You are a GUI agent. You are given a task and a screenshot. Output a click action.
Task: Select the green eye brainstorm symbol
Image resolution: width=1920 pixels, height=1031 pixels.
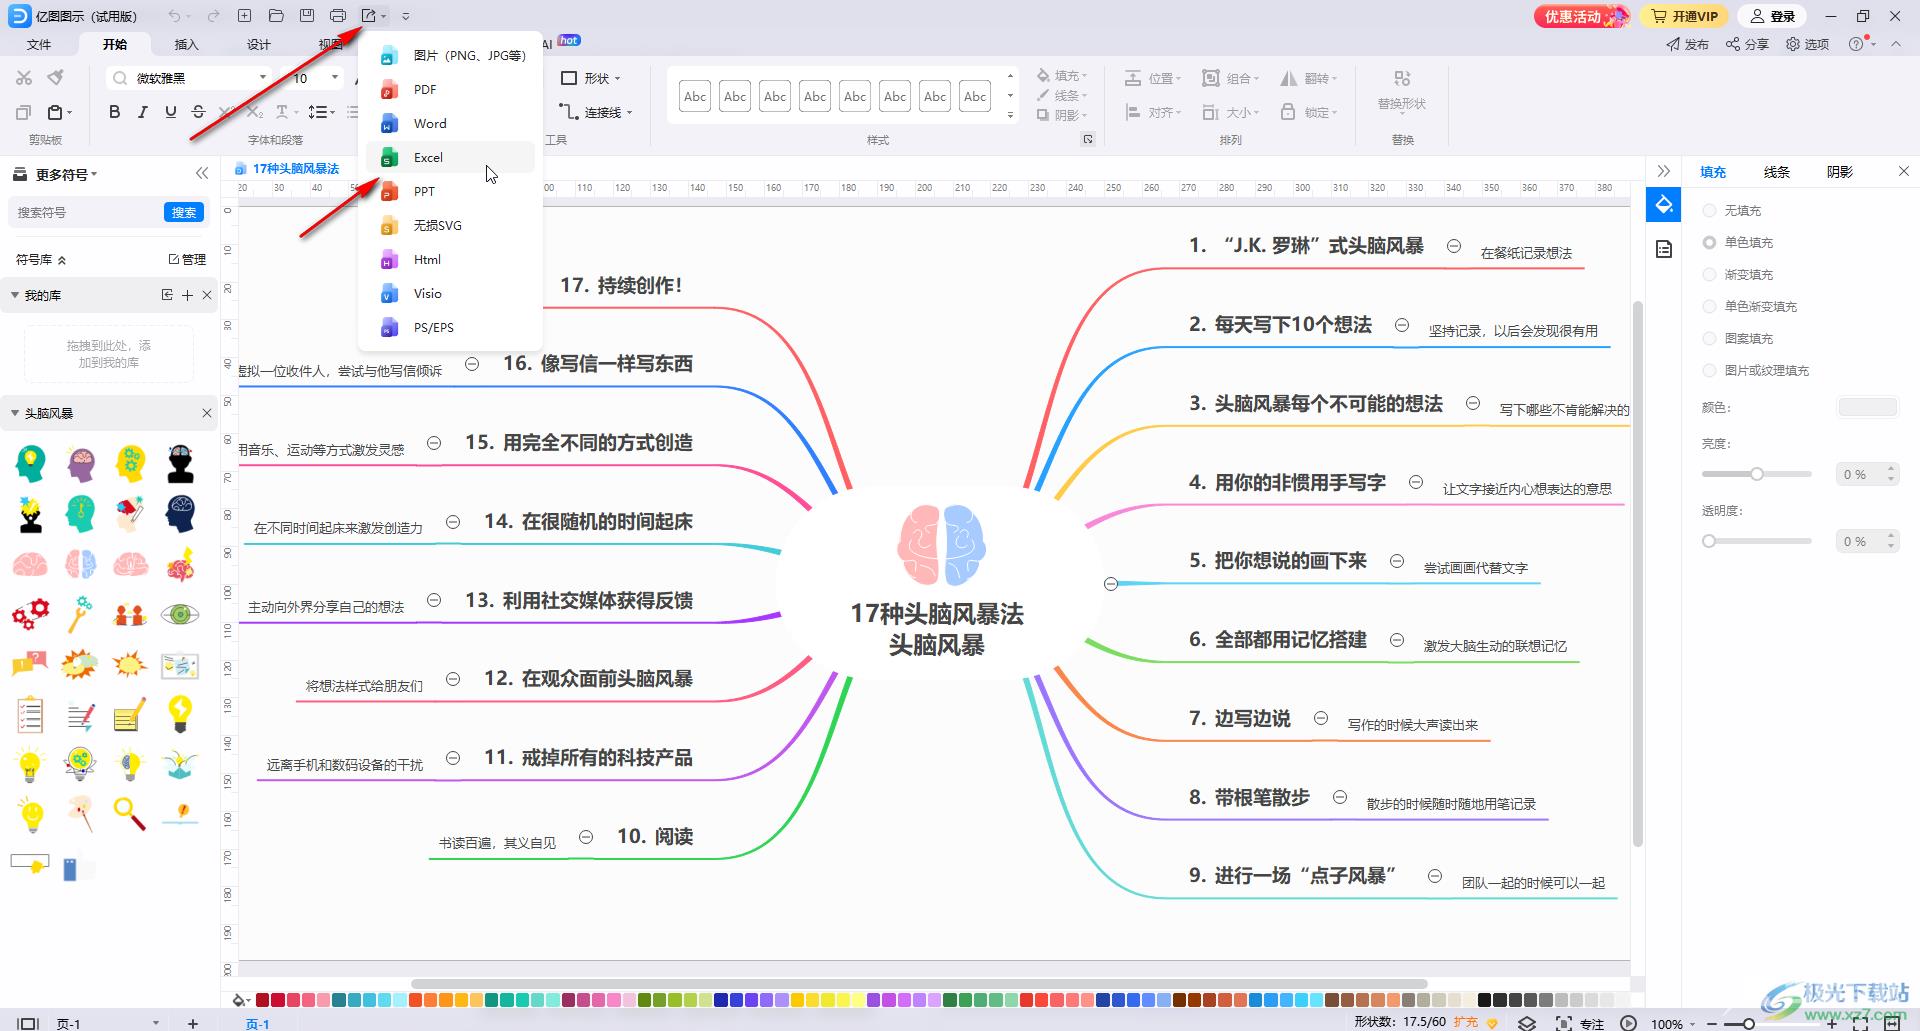coord(180,614)
